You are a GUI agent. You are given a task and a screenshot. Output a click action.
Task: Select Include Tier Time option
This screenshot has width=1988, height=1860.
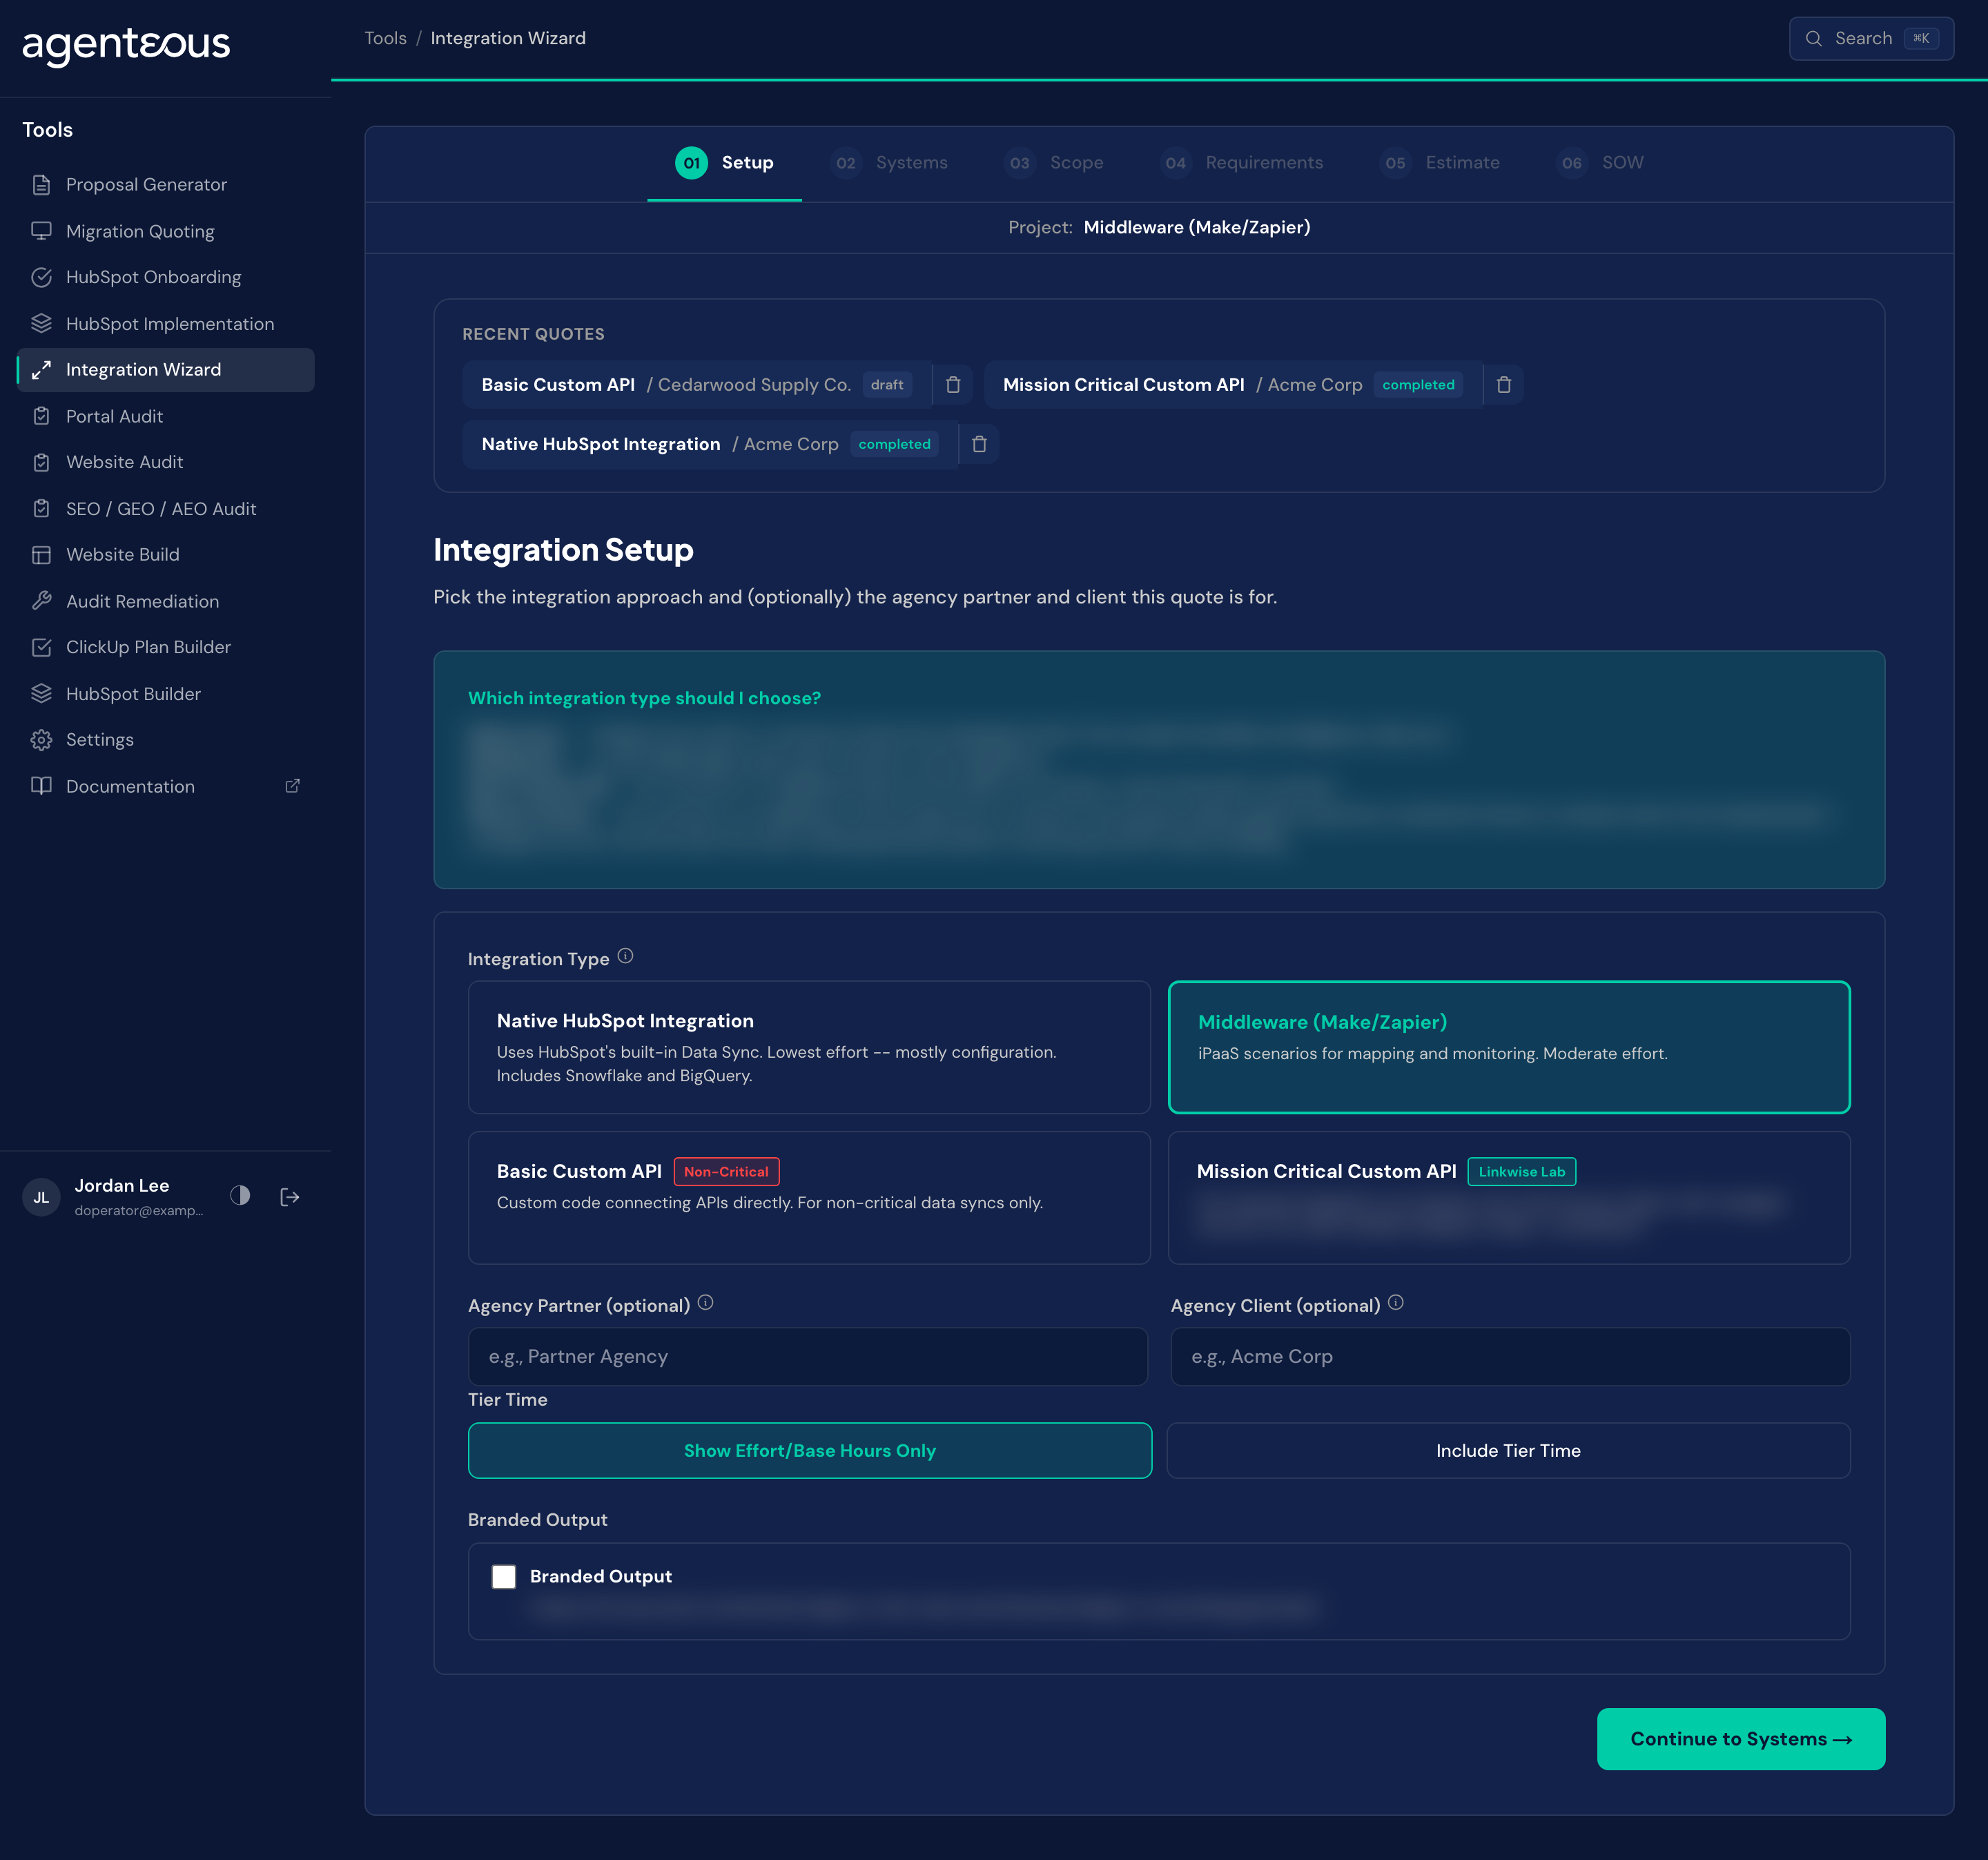(1508, 1451)
